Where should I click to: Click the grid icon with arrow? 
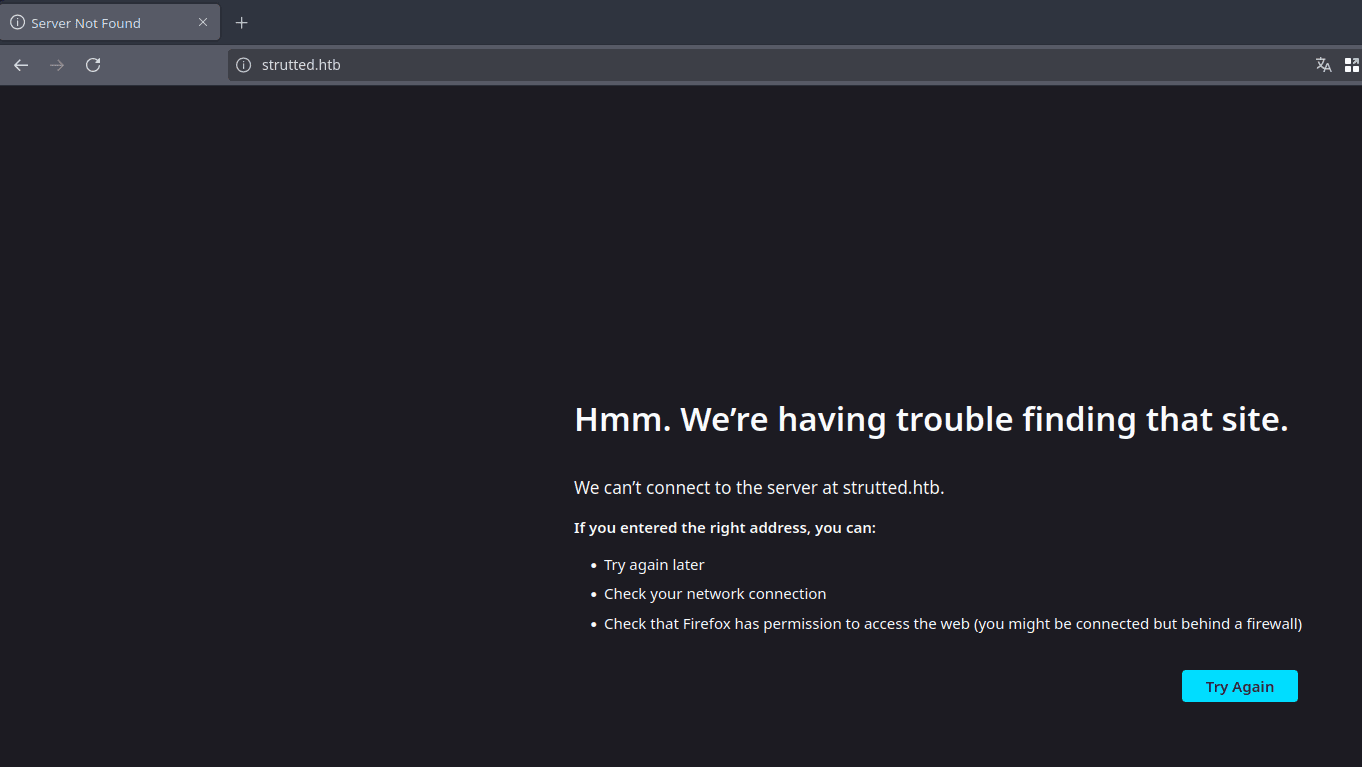(1351, 65)
